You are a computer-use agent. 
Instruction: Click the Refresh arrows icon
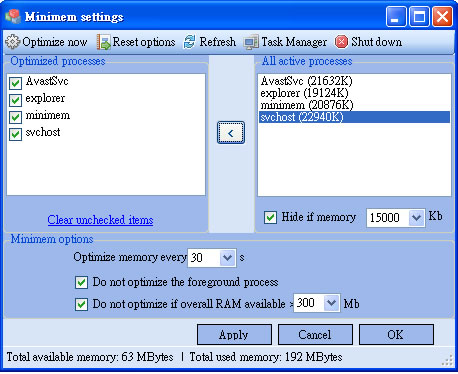(x=190, y=42)
